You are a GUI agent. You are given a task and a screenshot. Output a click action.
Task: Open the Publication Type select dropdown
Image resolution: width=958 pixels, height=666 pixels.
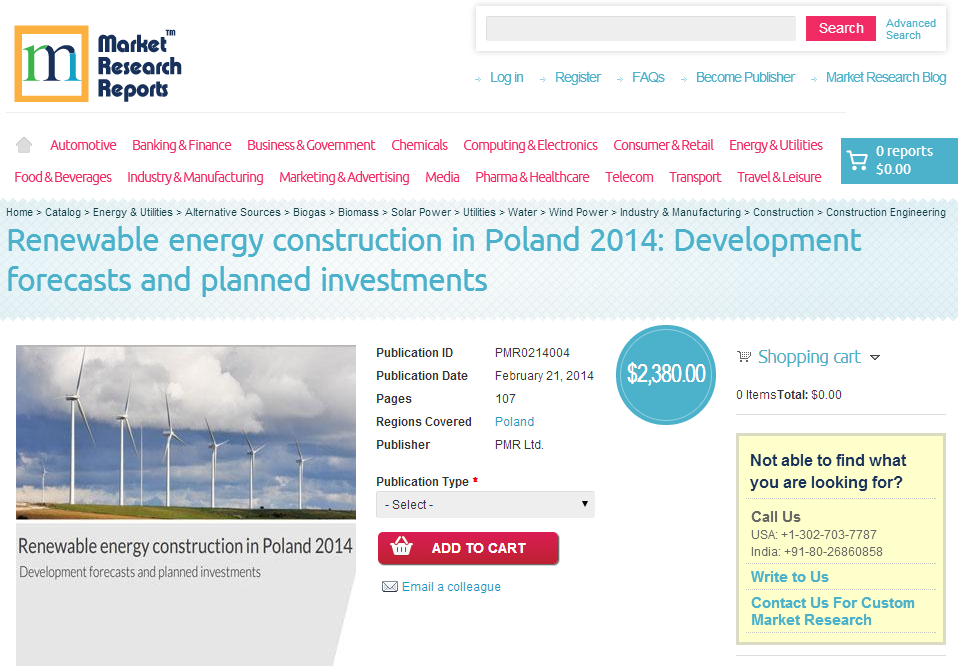[x=485, y=505]
